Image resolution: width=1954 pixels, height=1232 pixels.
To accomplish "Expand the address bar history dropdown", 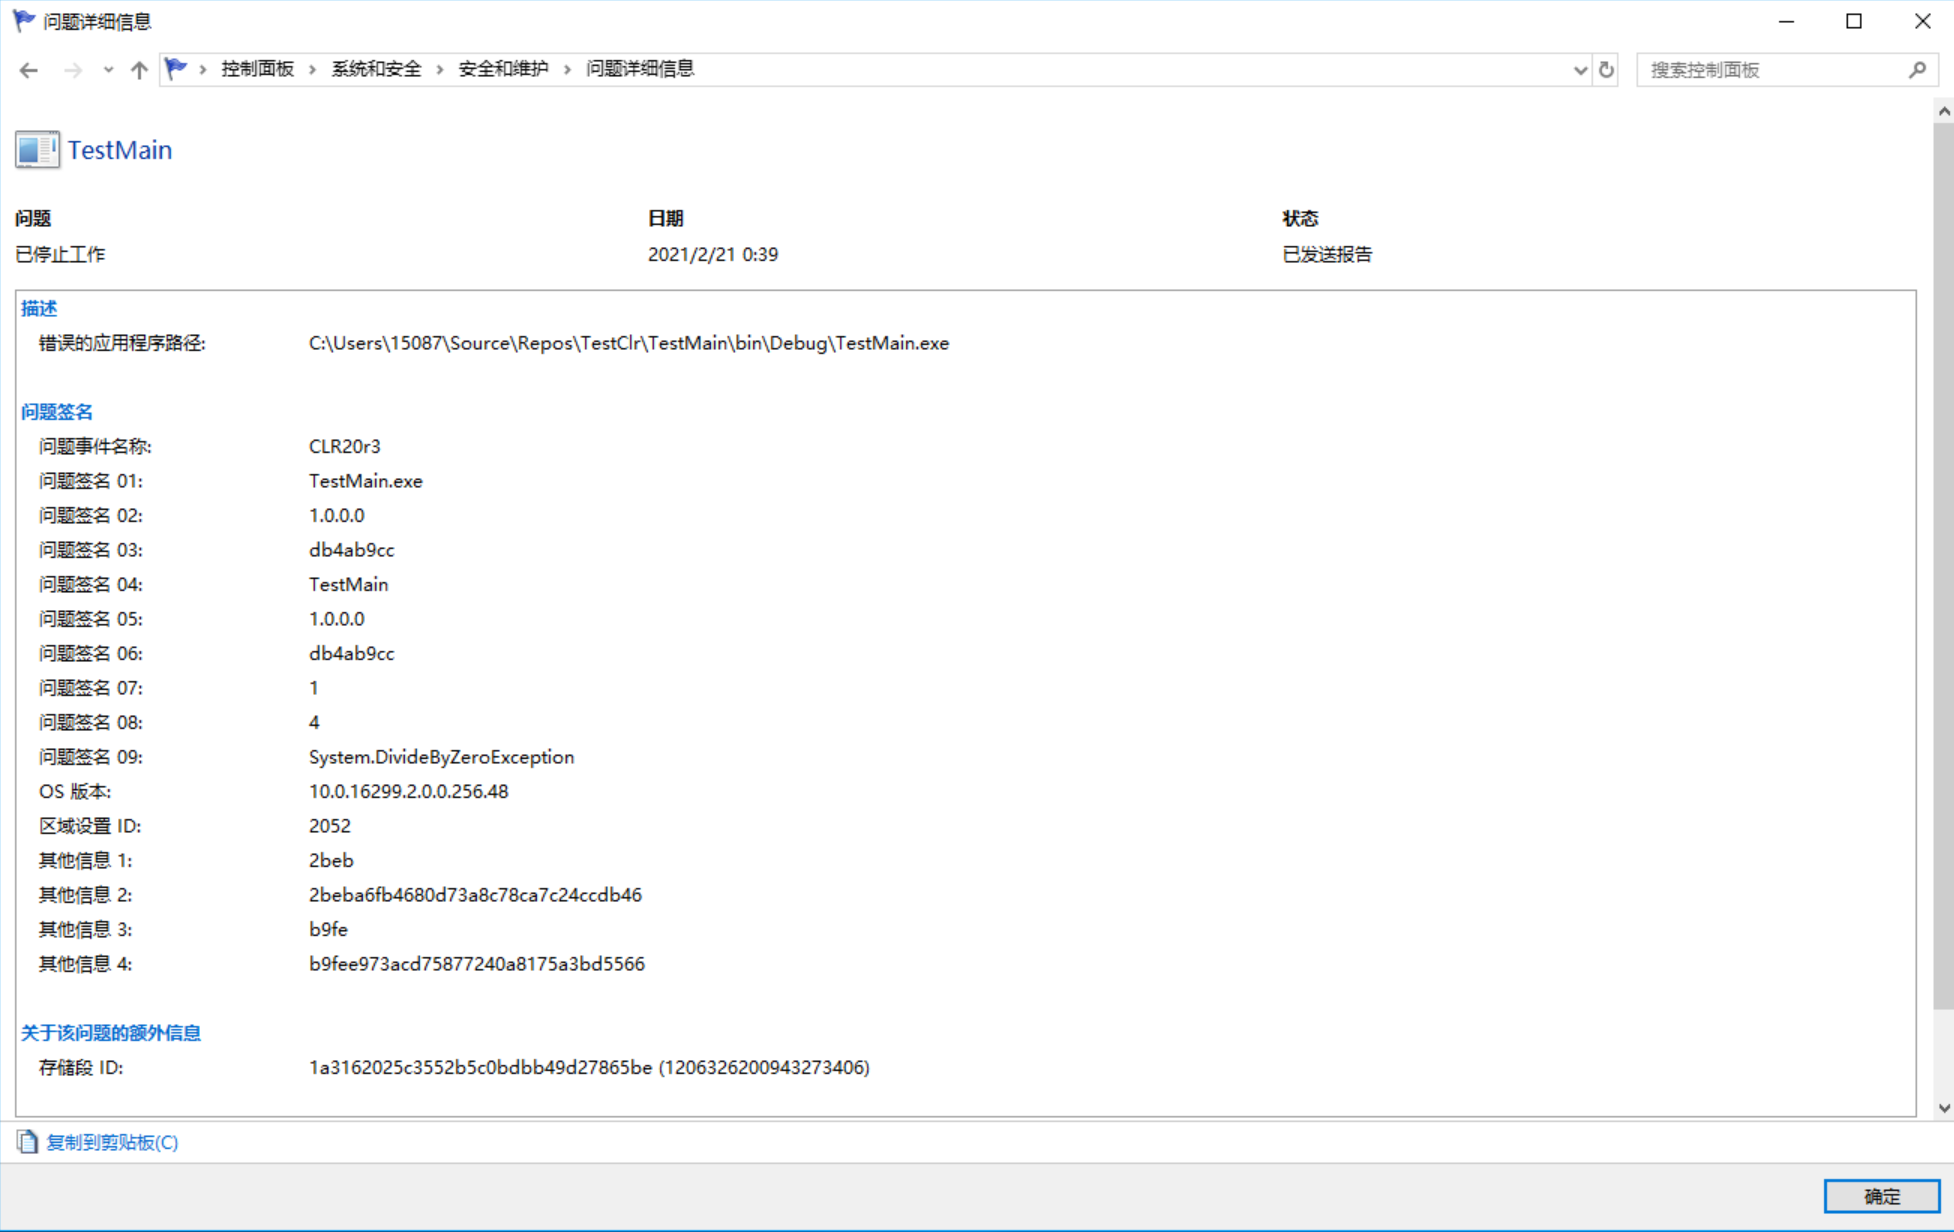I will (1580, 70).
